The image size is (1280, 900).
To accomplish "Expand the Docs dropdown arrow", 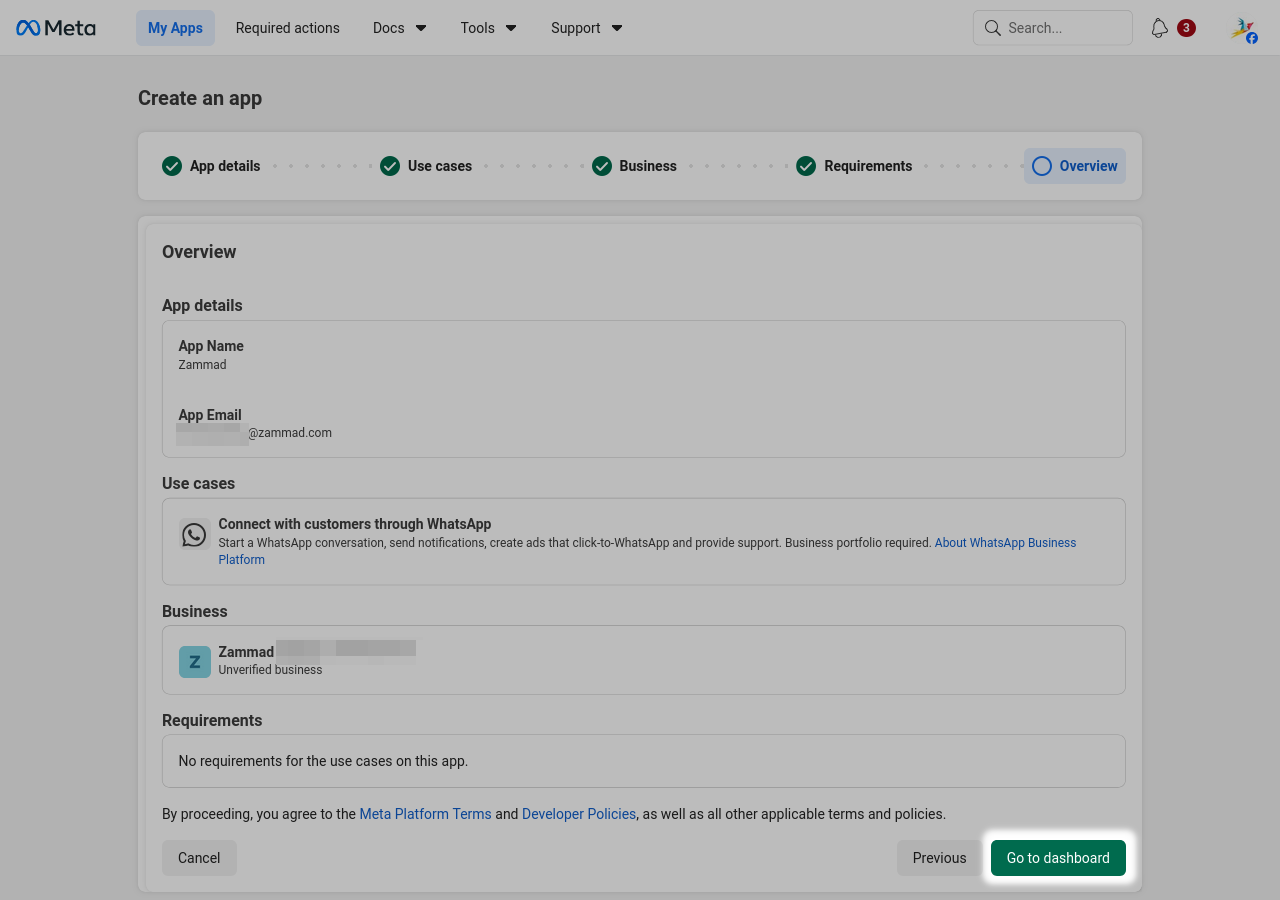I will click(x=421, y=28).
